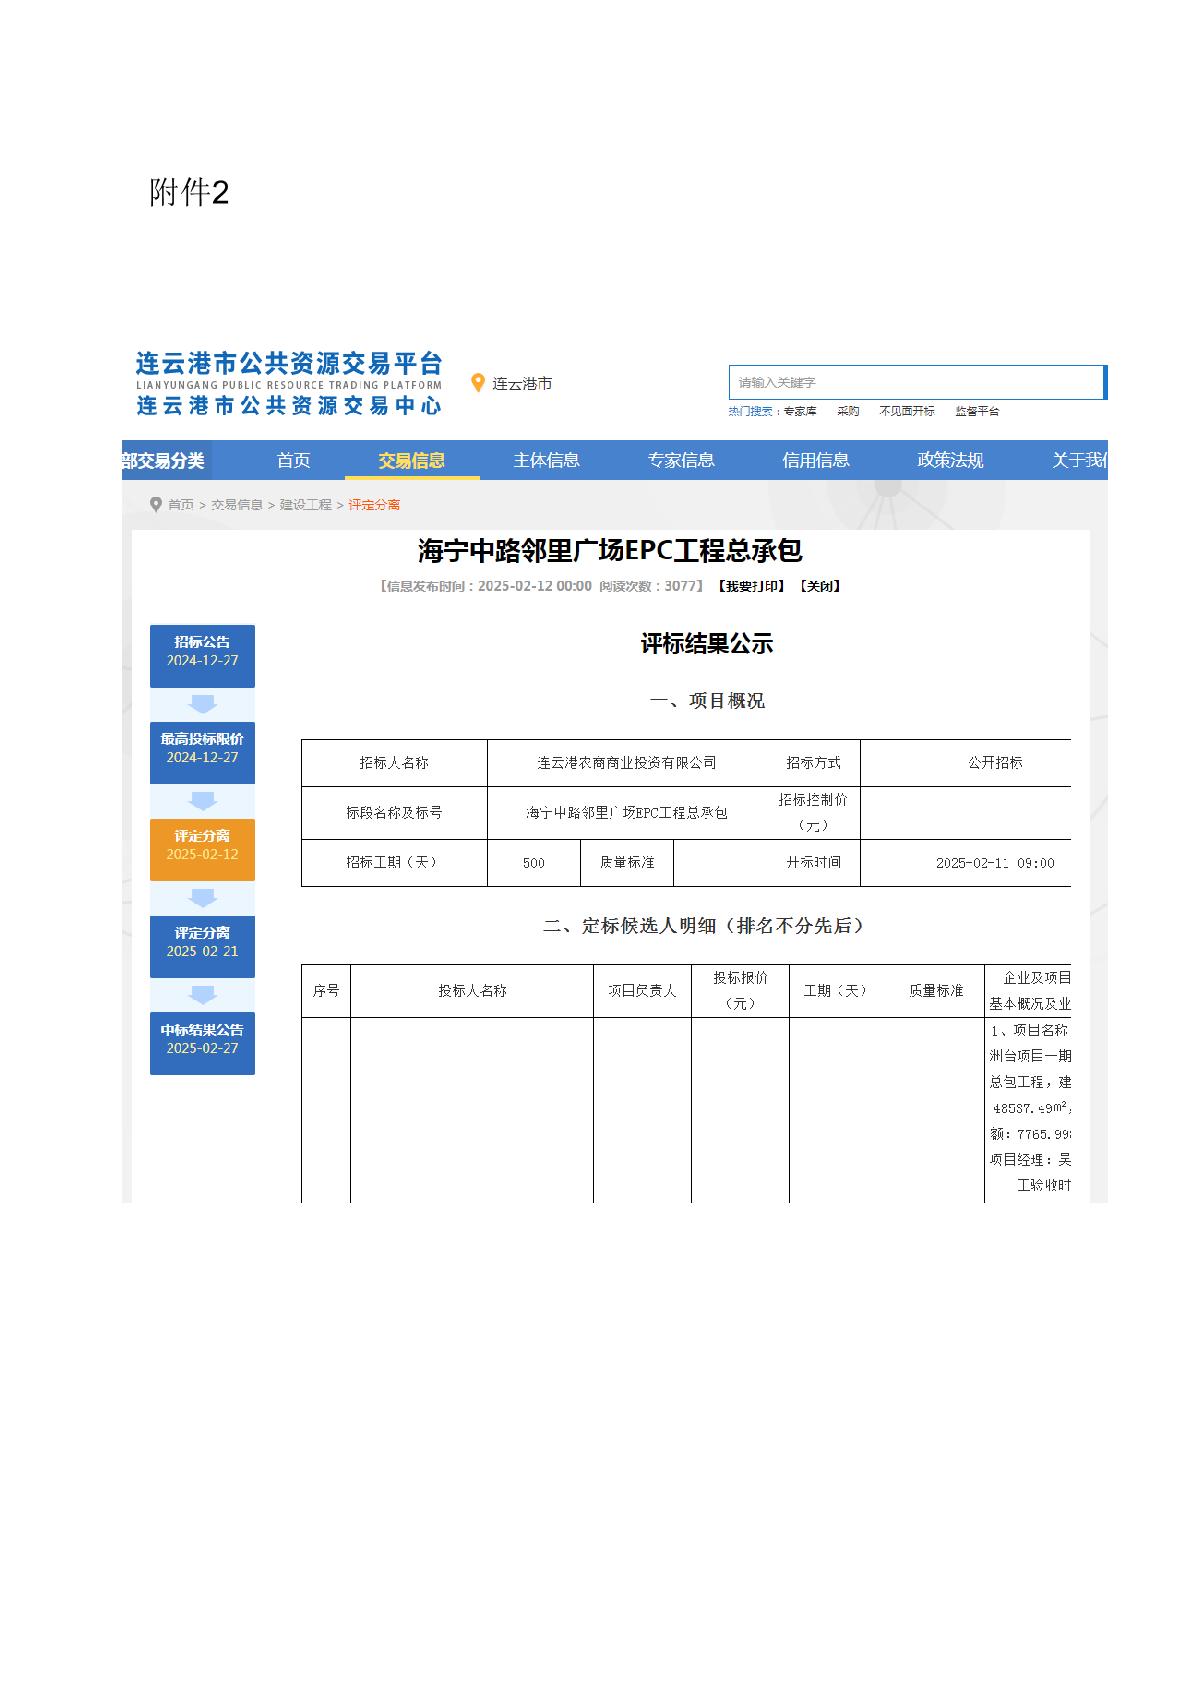Click the arrow below the orange 评定分离 step
1199x1696 pixels.
tap(203, 898)
